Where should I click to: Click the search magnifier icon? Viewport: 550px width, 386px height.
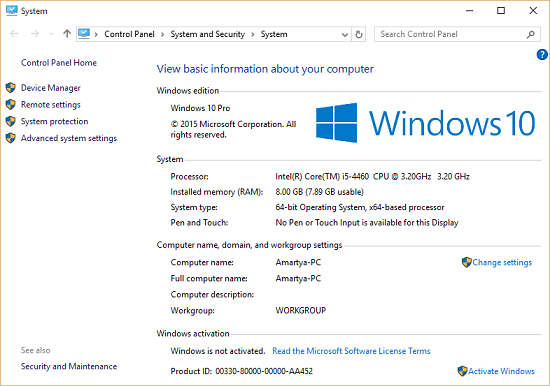coord(531,34)
